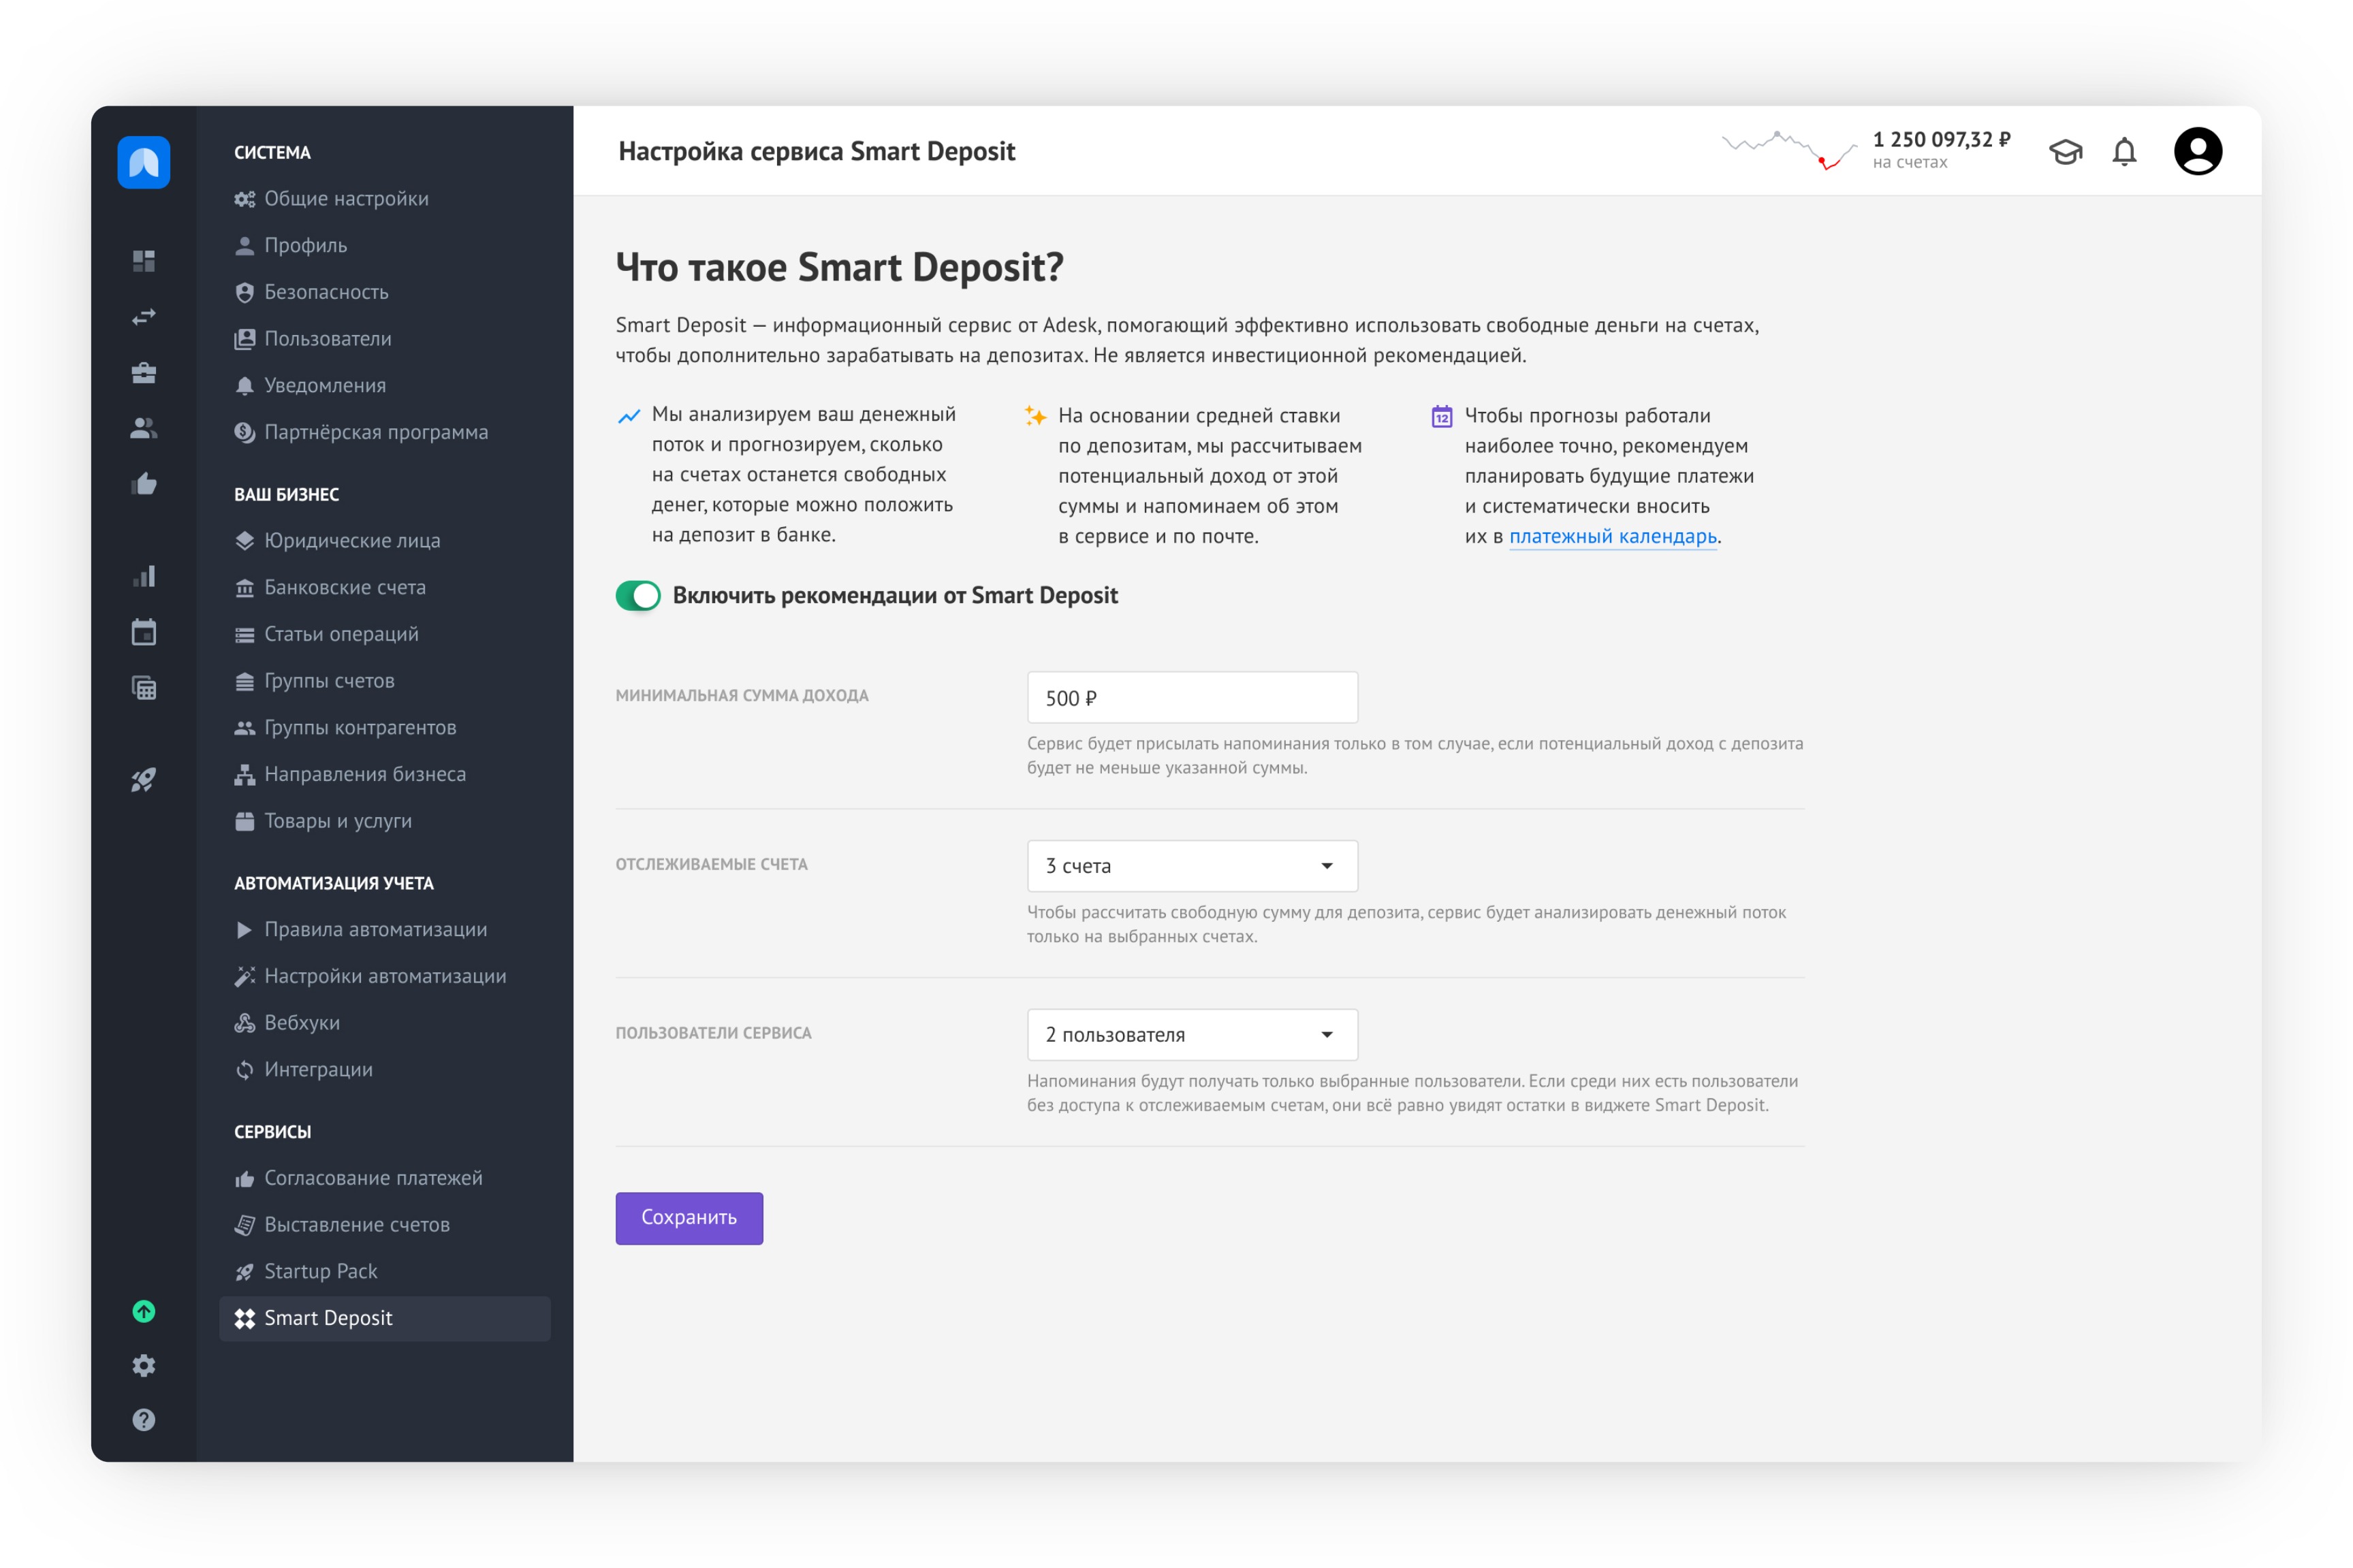Open the settings gear icon in left rail
2353x1568 pixels.
[143, 1365]
